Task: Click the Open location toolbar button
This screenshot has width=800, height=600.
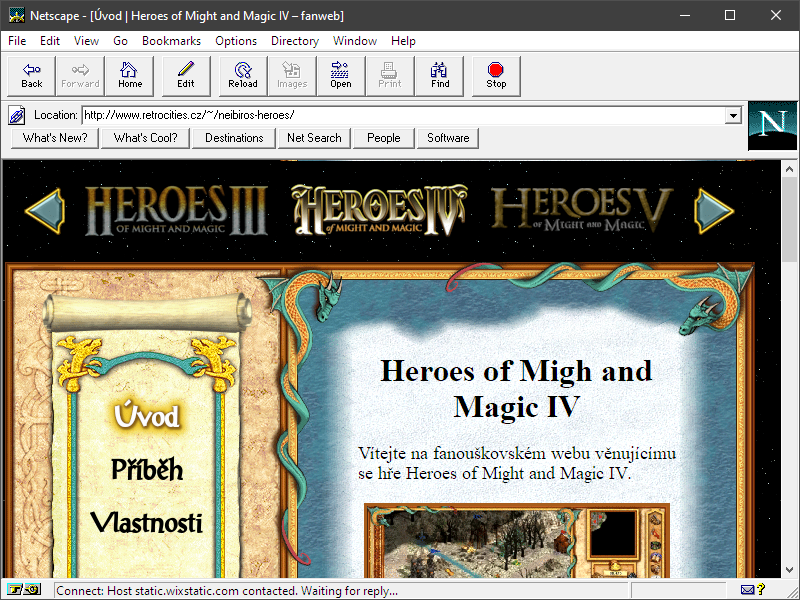Action: pyautogui.click(x=341, y=76)
